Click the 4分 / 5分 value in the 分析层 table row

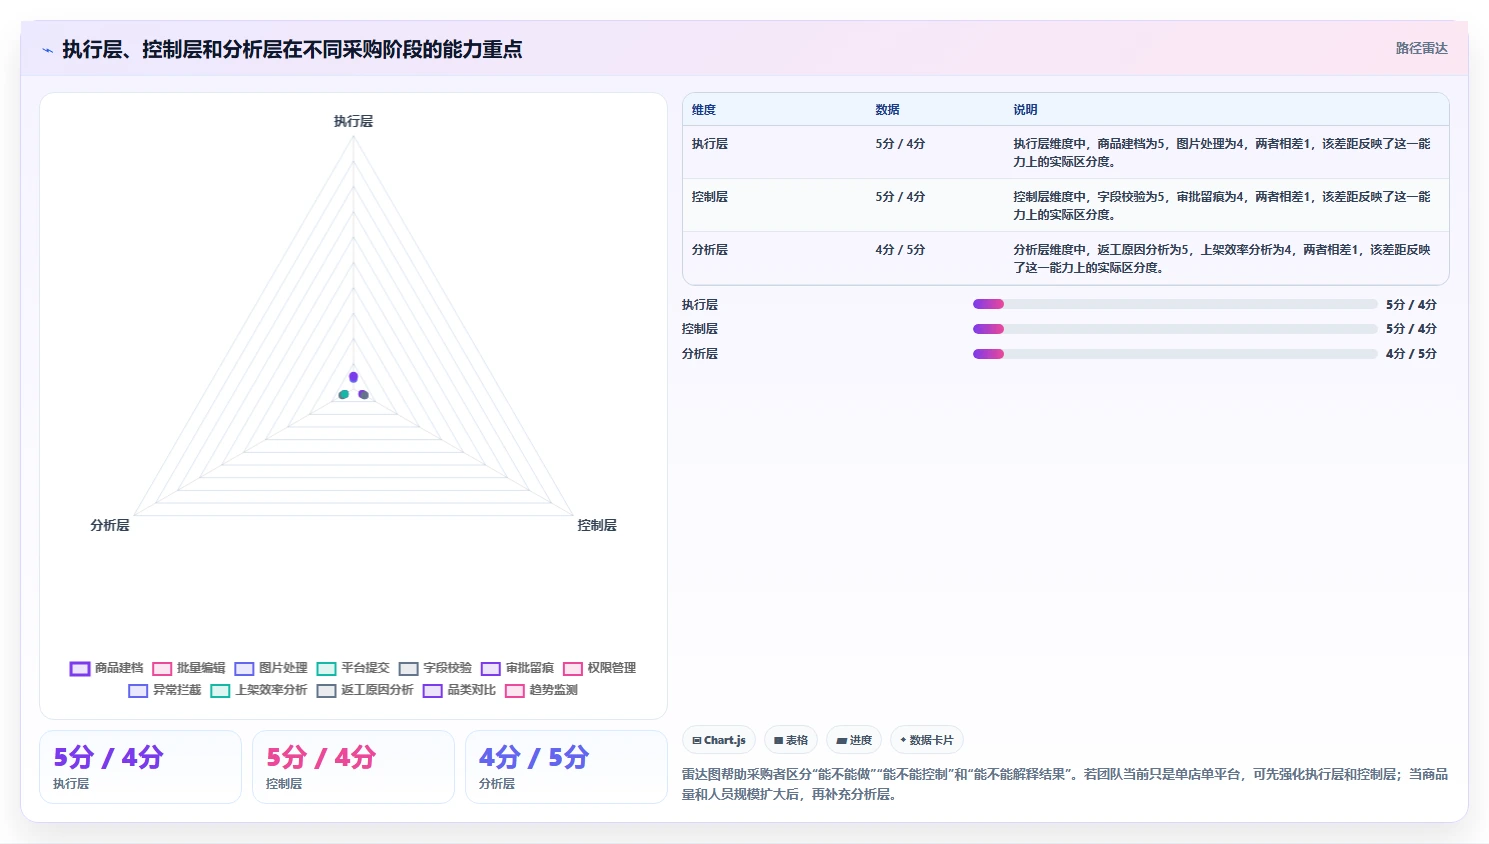(x=900, y=250)
